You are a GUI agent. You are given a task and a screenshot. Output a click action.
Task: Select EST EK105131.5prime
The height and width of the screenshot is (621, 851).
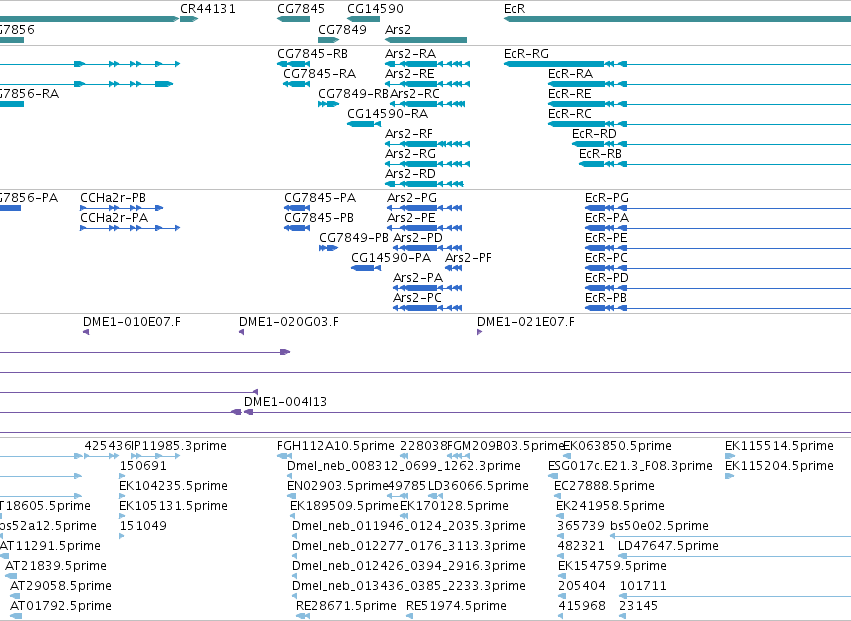[174, 506]
